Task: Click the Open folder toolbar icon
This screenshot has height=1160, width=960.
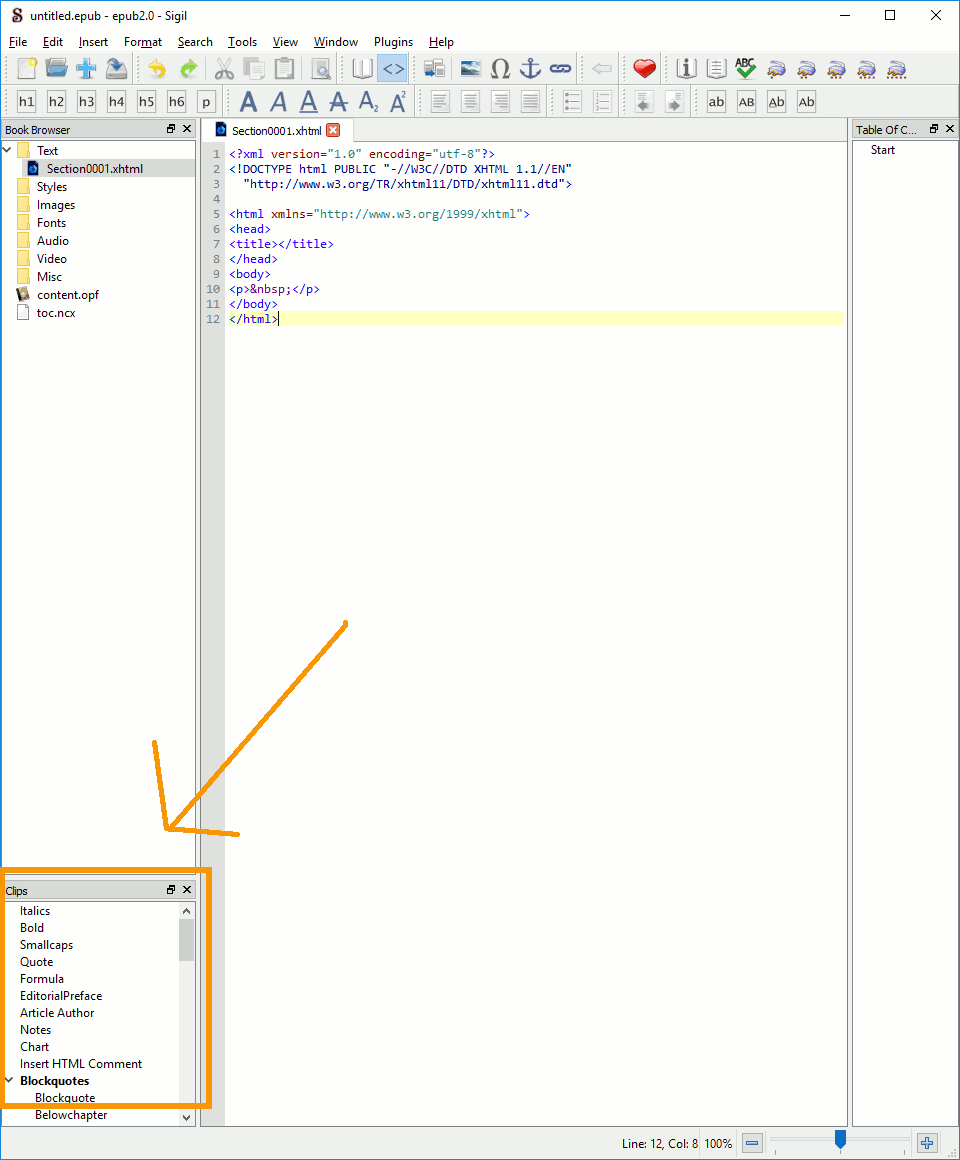Action: pos(56,69)
